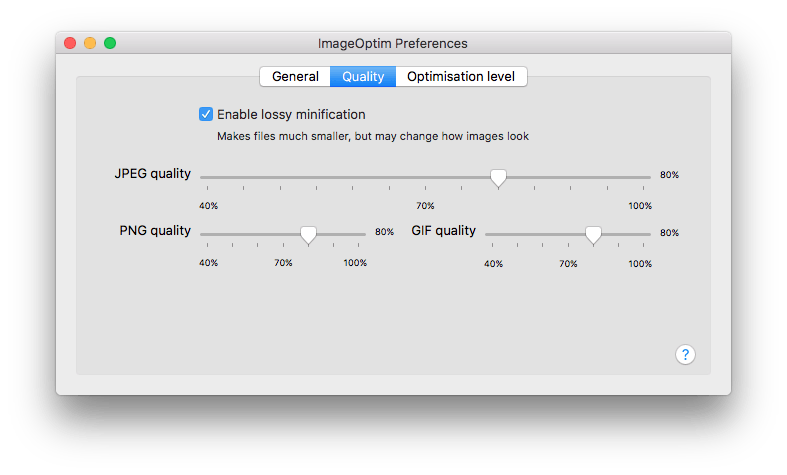Set JPEG quality slider to 100% end
787x475 pixels.
pos(646,177)
